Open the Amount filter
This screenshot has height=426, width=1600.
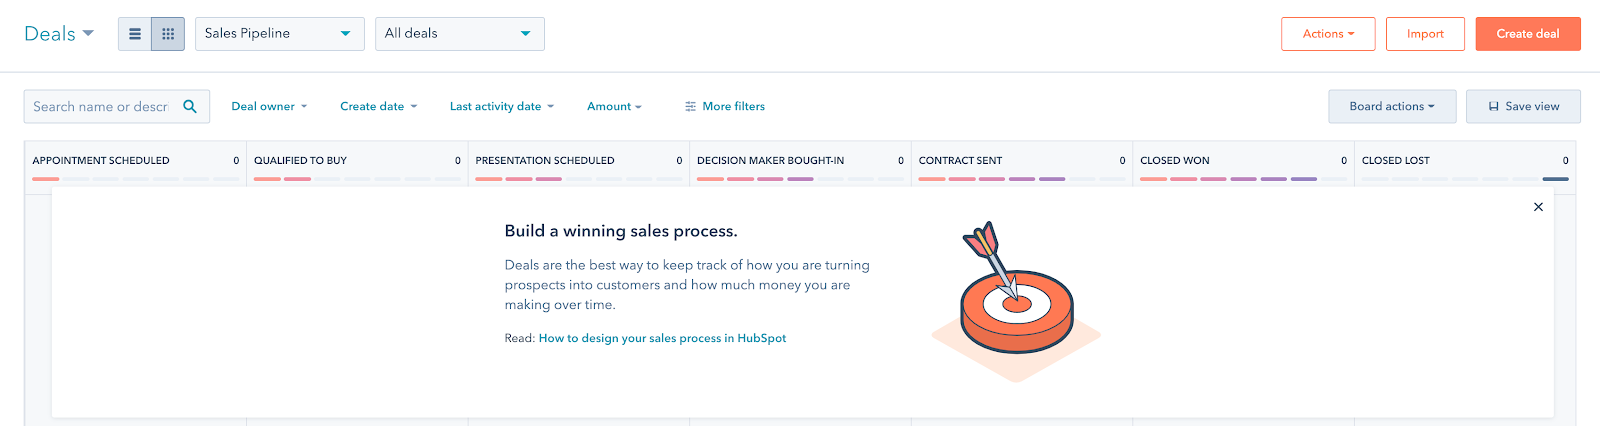coord(614,106)
